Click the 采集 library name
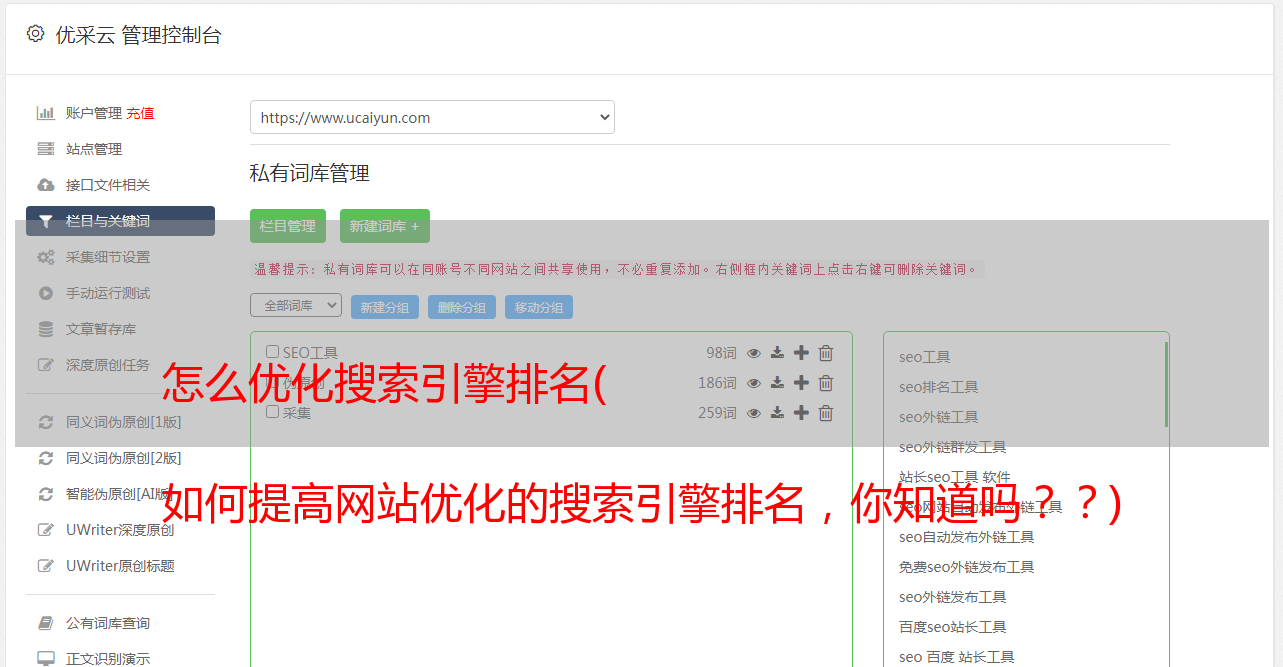This screenshot has width=1283, height=667. point(297,412)
